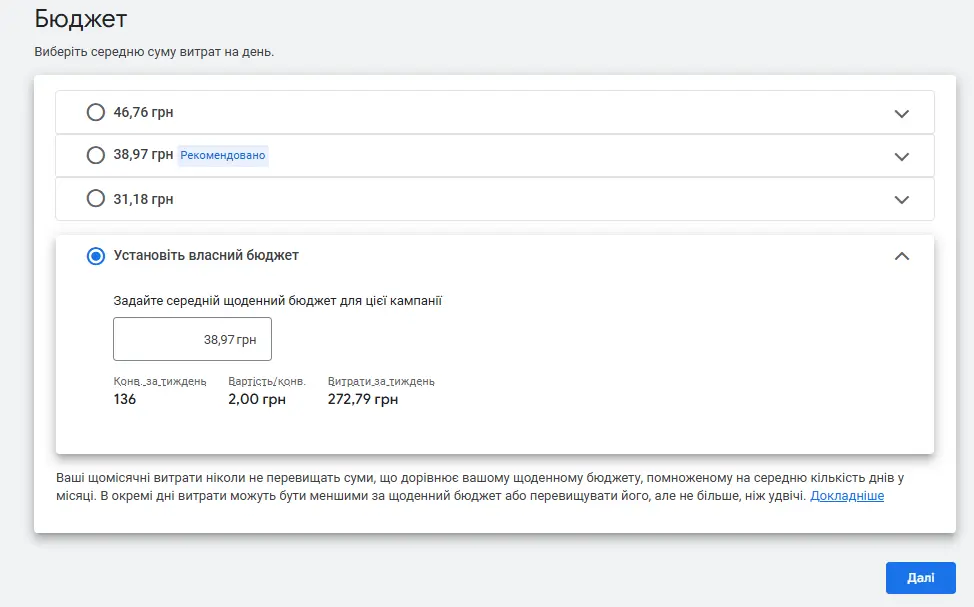Image resolution: width=974 pixels, height=607 pixels.
Task: Expand the 31,18 грн option chevron
Action: (901, 199)
